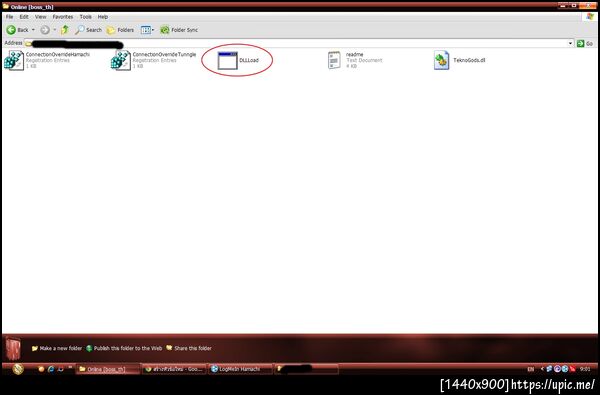Screen dimensions: 600x395
Task: Expand the Address bar dropdown arrow
Action: coord(570,43)
